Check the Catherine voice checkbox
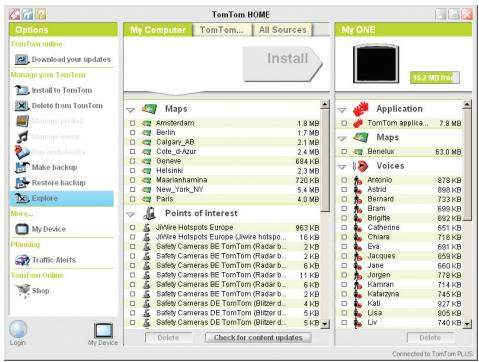 (x=344, y=228)
